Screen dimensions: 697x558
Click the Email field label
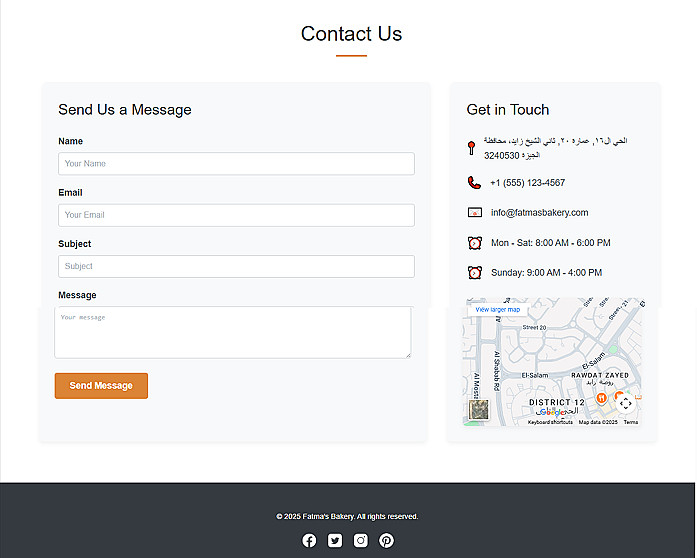(70, 193)
